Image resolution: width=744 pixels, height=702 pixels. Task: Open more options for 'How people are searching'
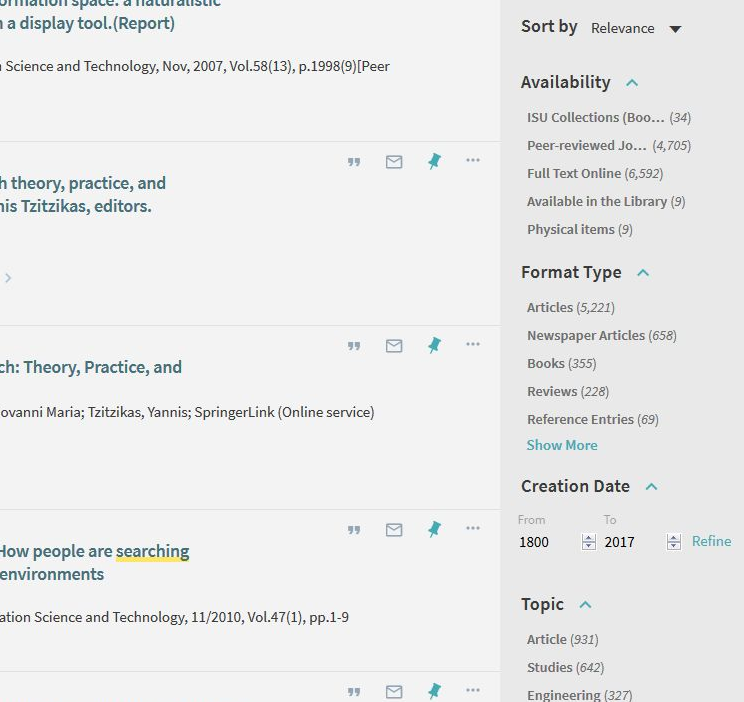[473, 529]
